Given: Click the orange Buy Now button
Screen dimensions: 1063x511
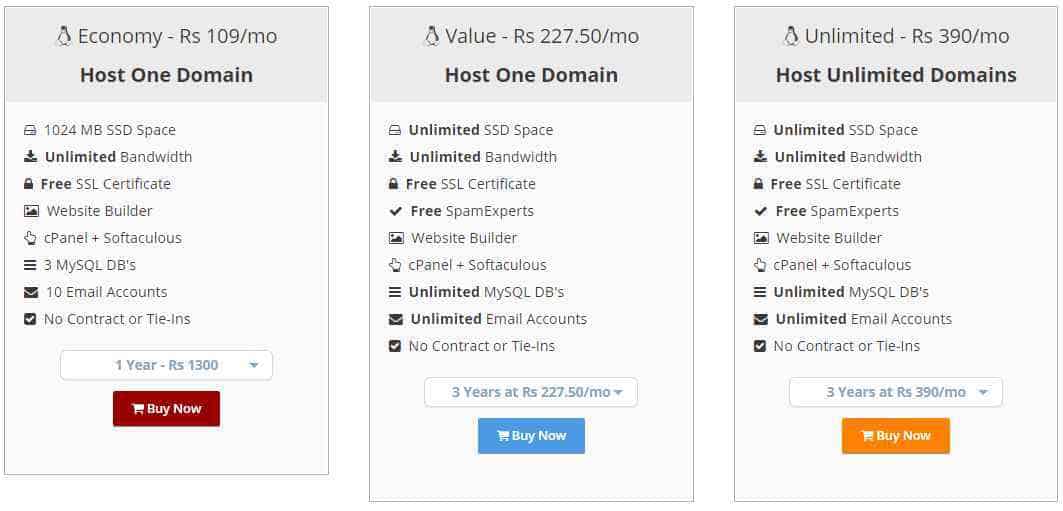Looking at the screenshot, I should coord(896,436).
